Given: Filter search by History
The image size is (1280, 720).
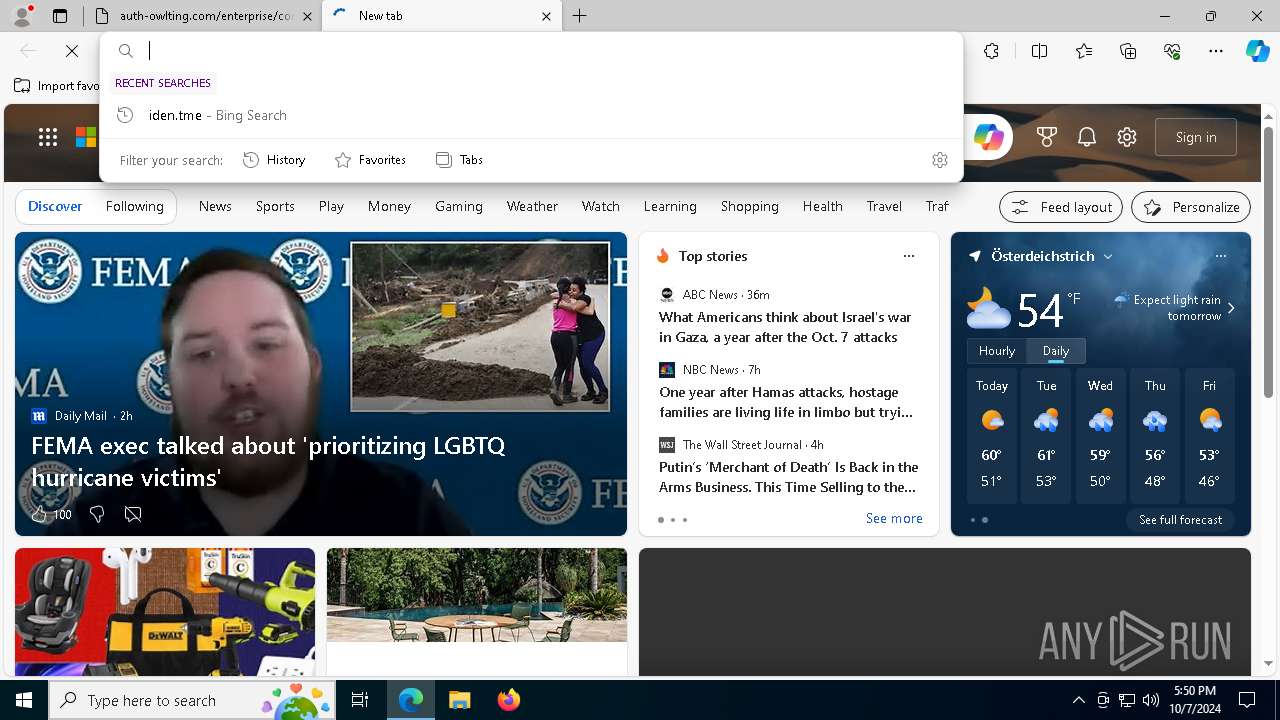Looking at the screenshot, I should click(274, 160).
